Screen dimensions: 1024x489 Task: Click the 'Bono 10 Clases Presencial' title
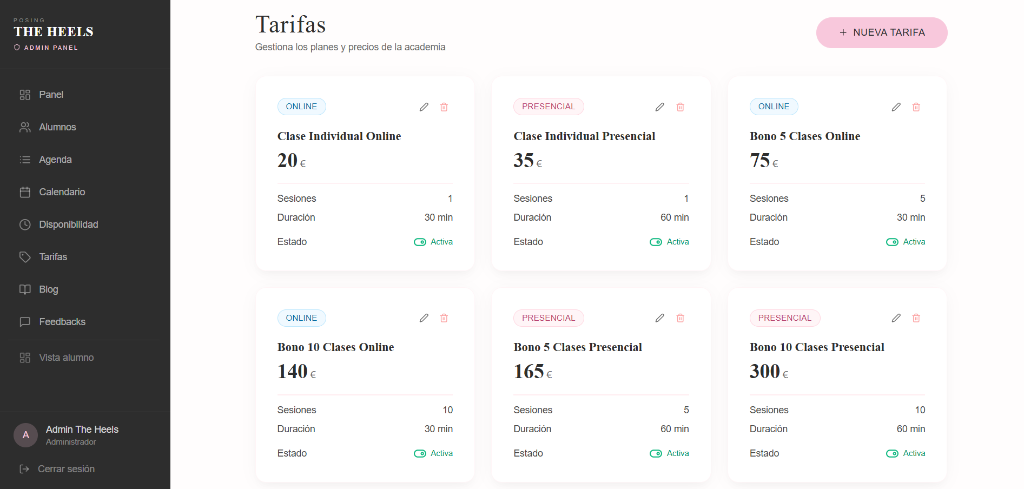tap(817, 347)
